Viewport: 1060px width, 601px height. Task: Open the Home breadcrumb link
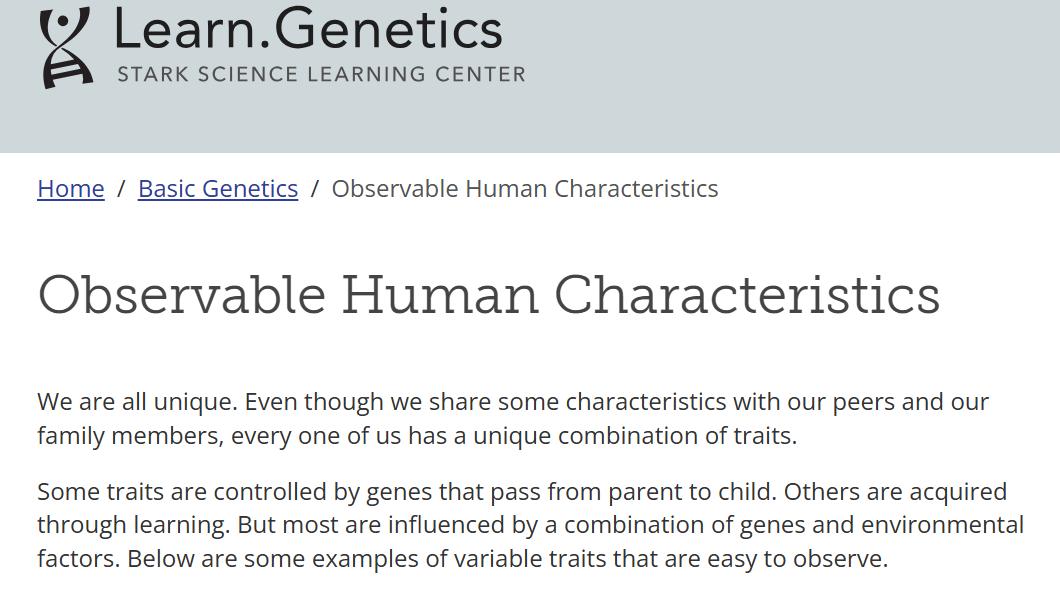pyautogui.click(x=71, y=189)
